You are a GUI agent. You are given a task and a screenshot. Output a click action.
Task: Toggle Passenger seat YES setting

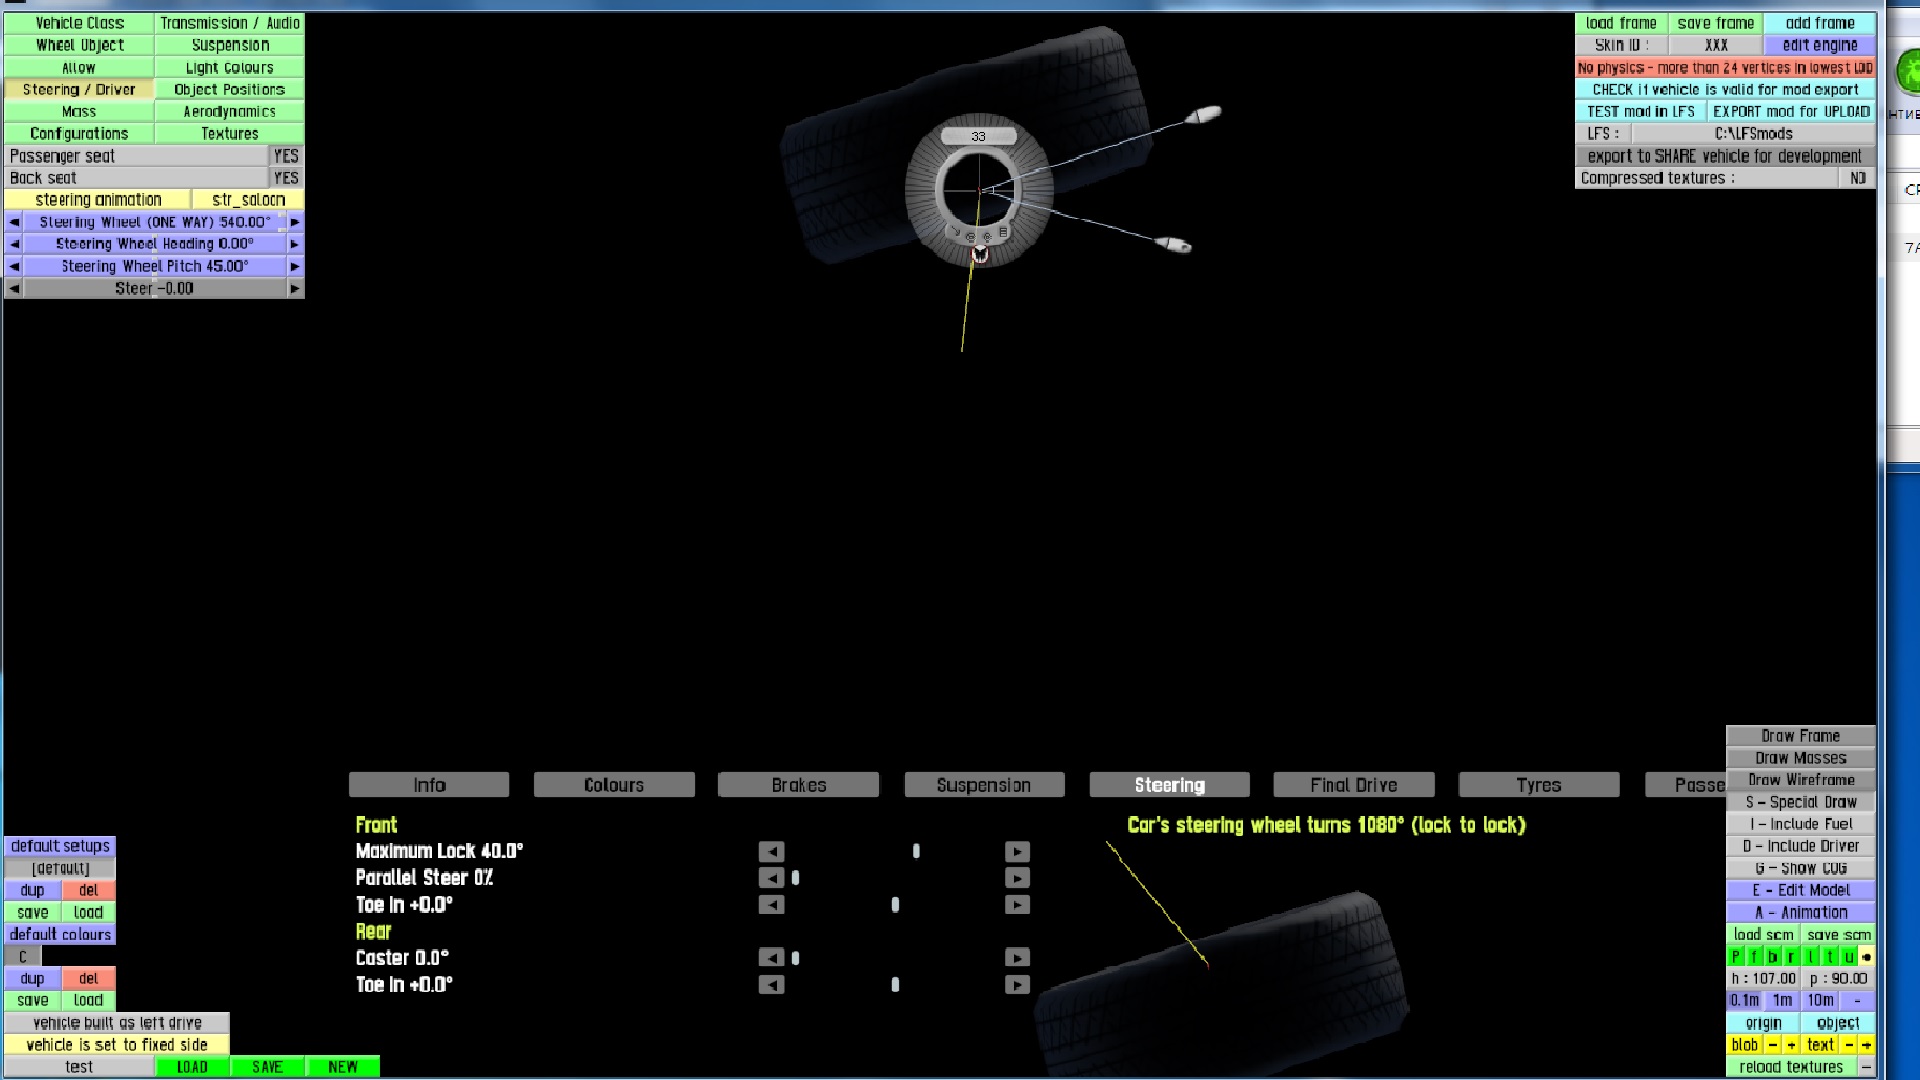tap(286, 156)
